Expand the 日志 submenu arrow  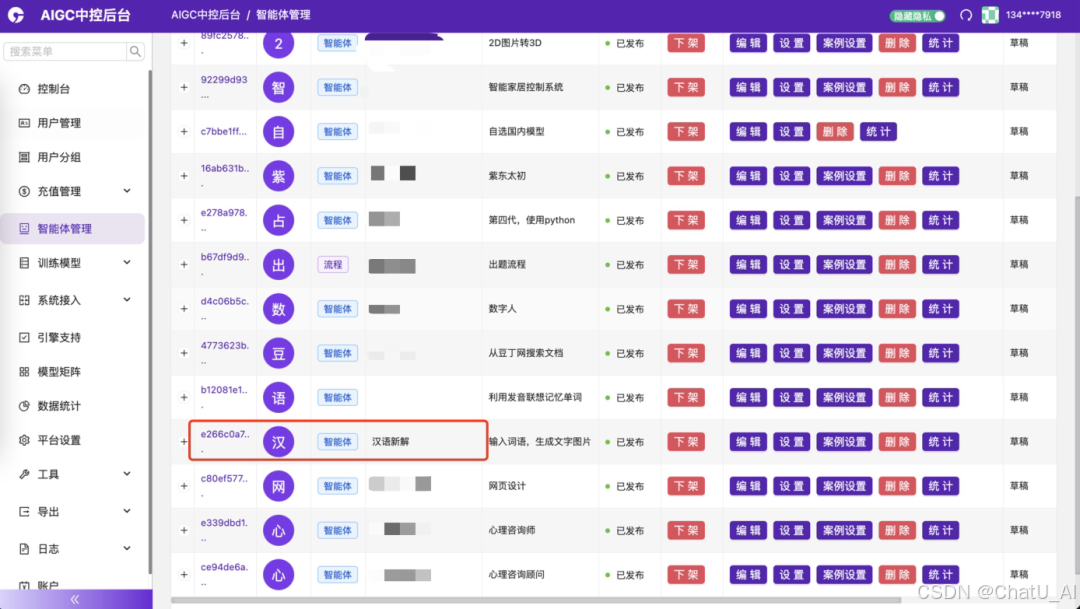pos(127,548)
